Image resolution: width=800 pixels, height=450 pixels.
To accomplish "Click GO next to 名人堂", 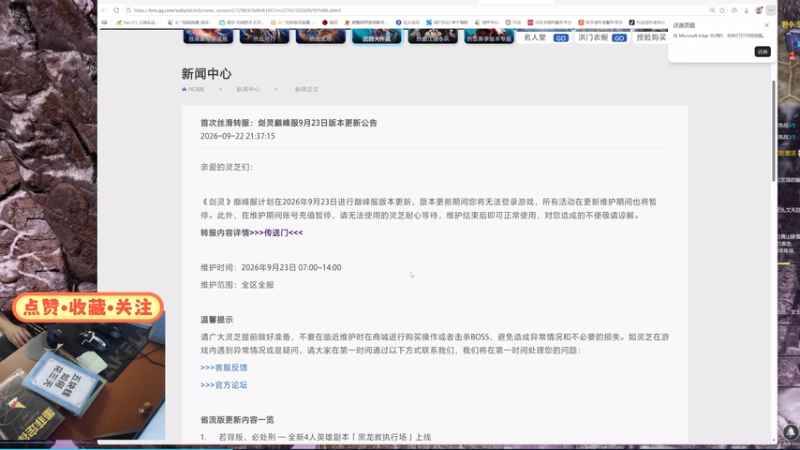I will point(561,38).
